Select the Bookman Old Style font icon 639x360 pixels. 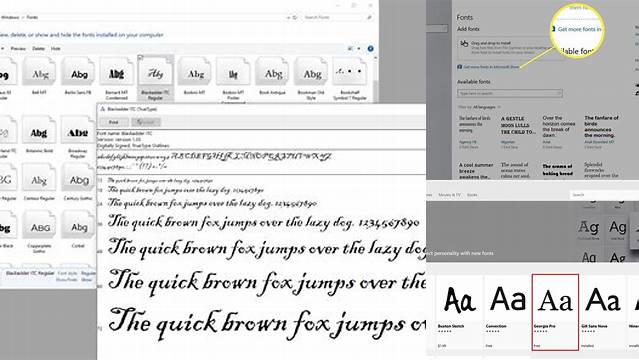311,74
